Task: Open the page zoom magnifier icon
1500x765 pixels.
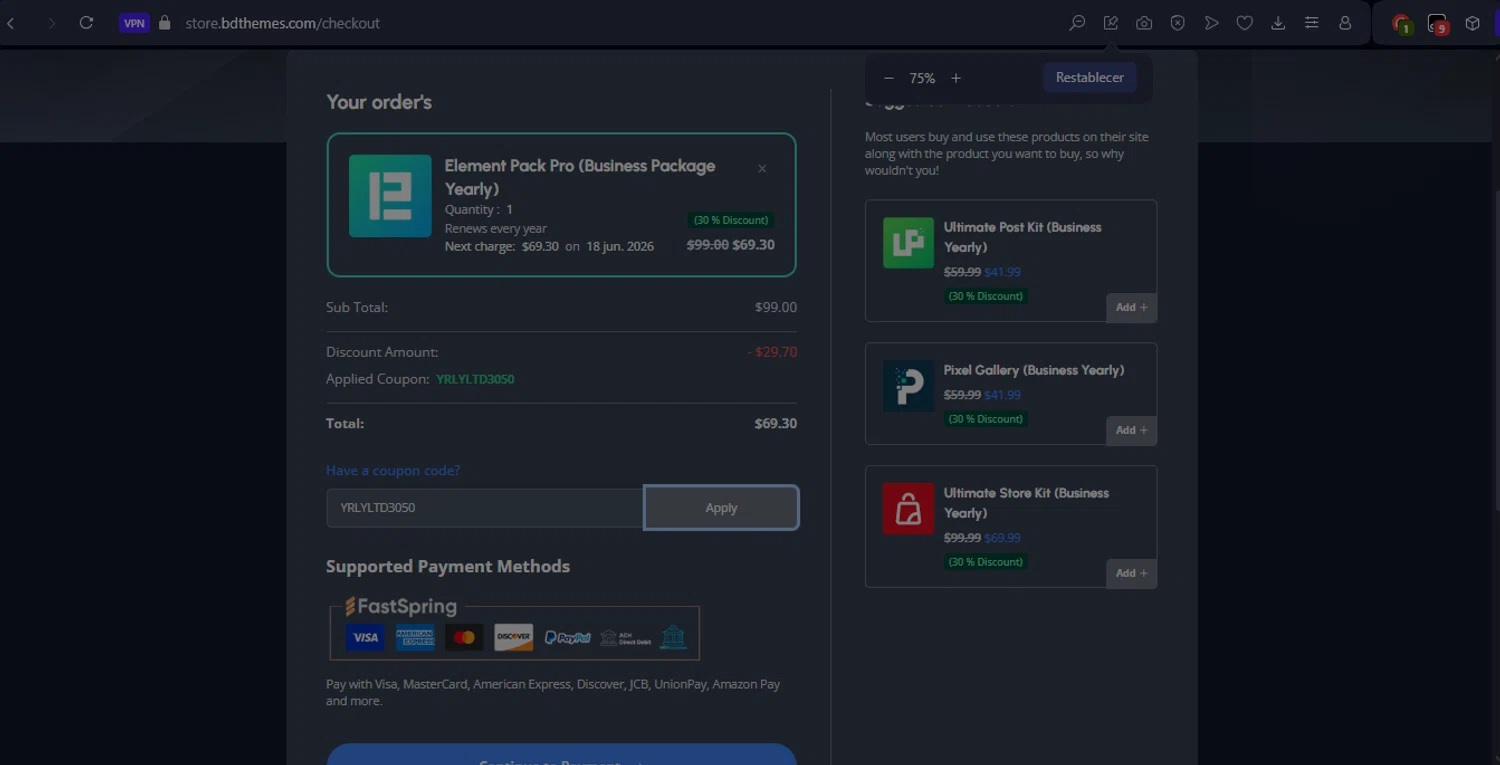Action: tap(1077, 23)
